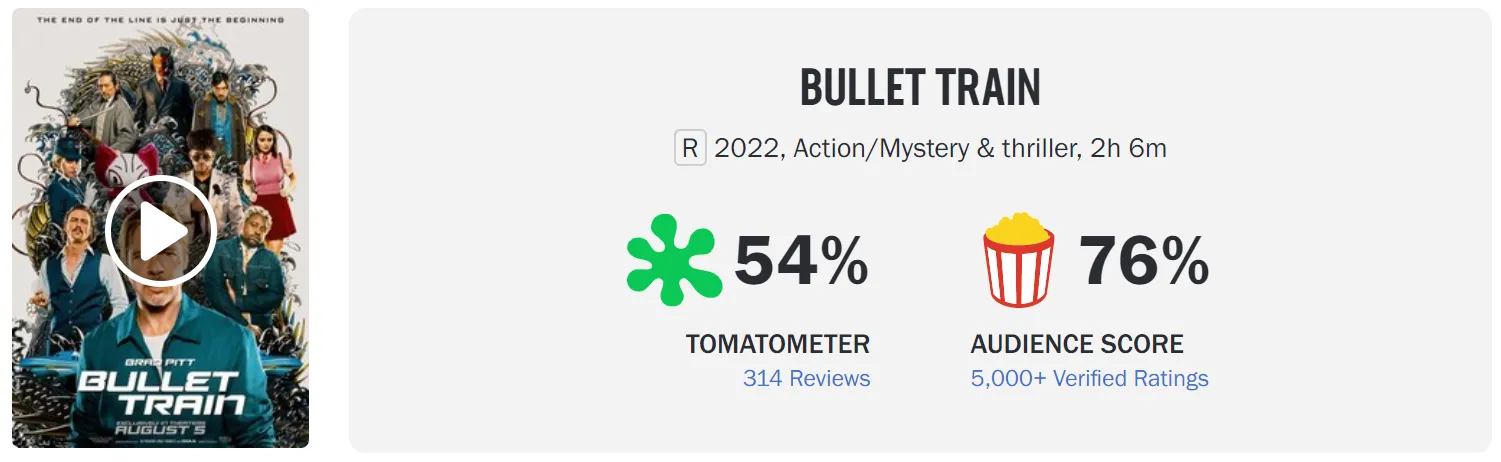Click the 76% audience score
1501x462 pixels.
pyautogui.click(x=1143, y=261)
